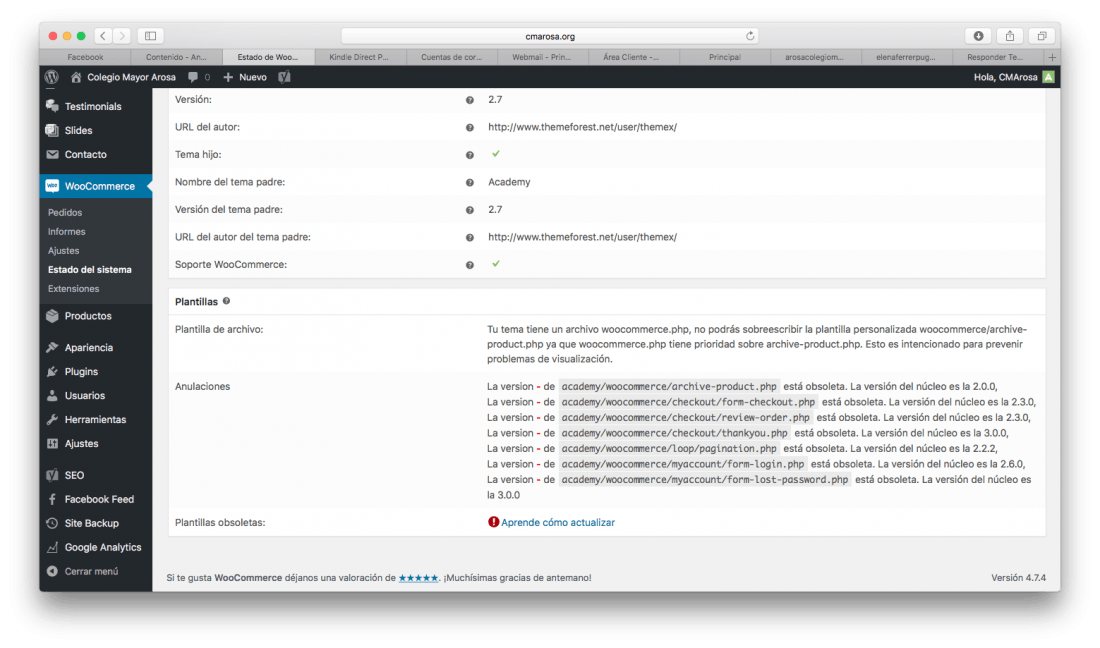1100x648 pixels.
Task: Switch to the Webmail tab
Action: tap(542, 57)
